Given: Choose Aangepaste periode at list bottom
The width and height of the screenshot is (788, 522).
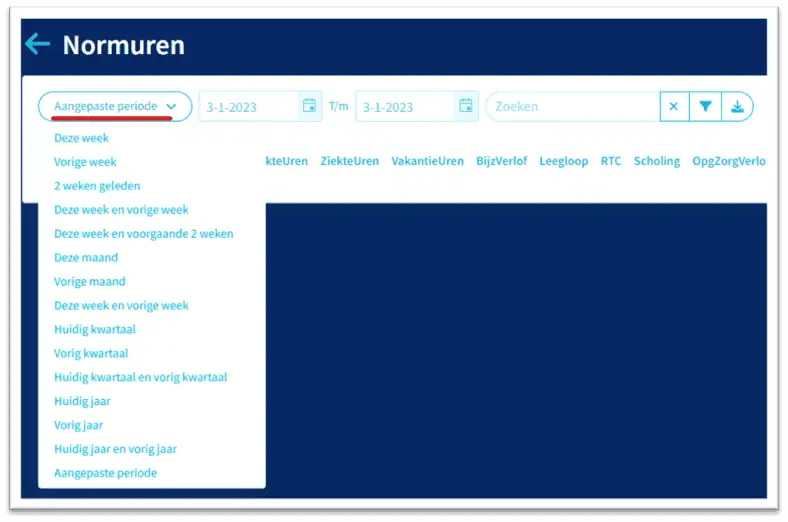Looking at the screenshot, I should (x=106, y=473).
